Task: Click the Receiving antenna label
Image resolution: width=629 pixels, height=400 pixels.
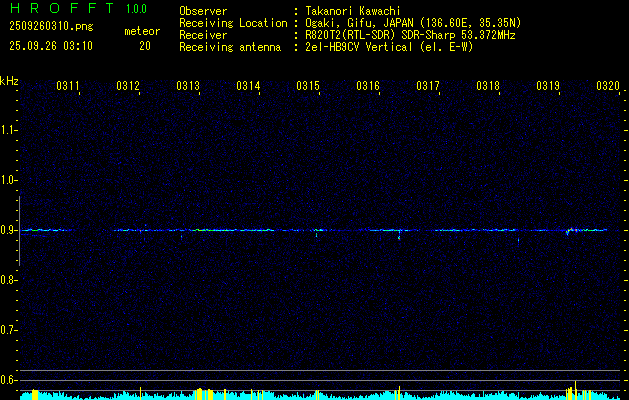Action: coord(230,47)
